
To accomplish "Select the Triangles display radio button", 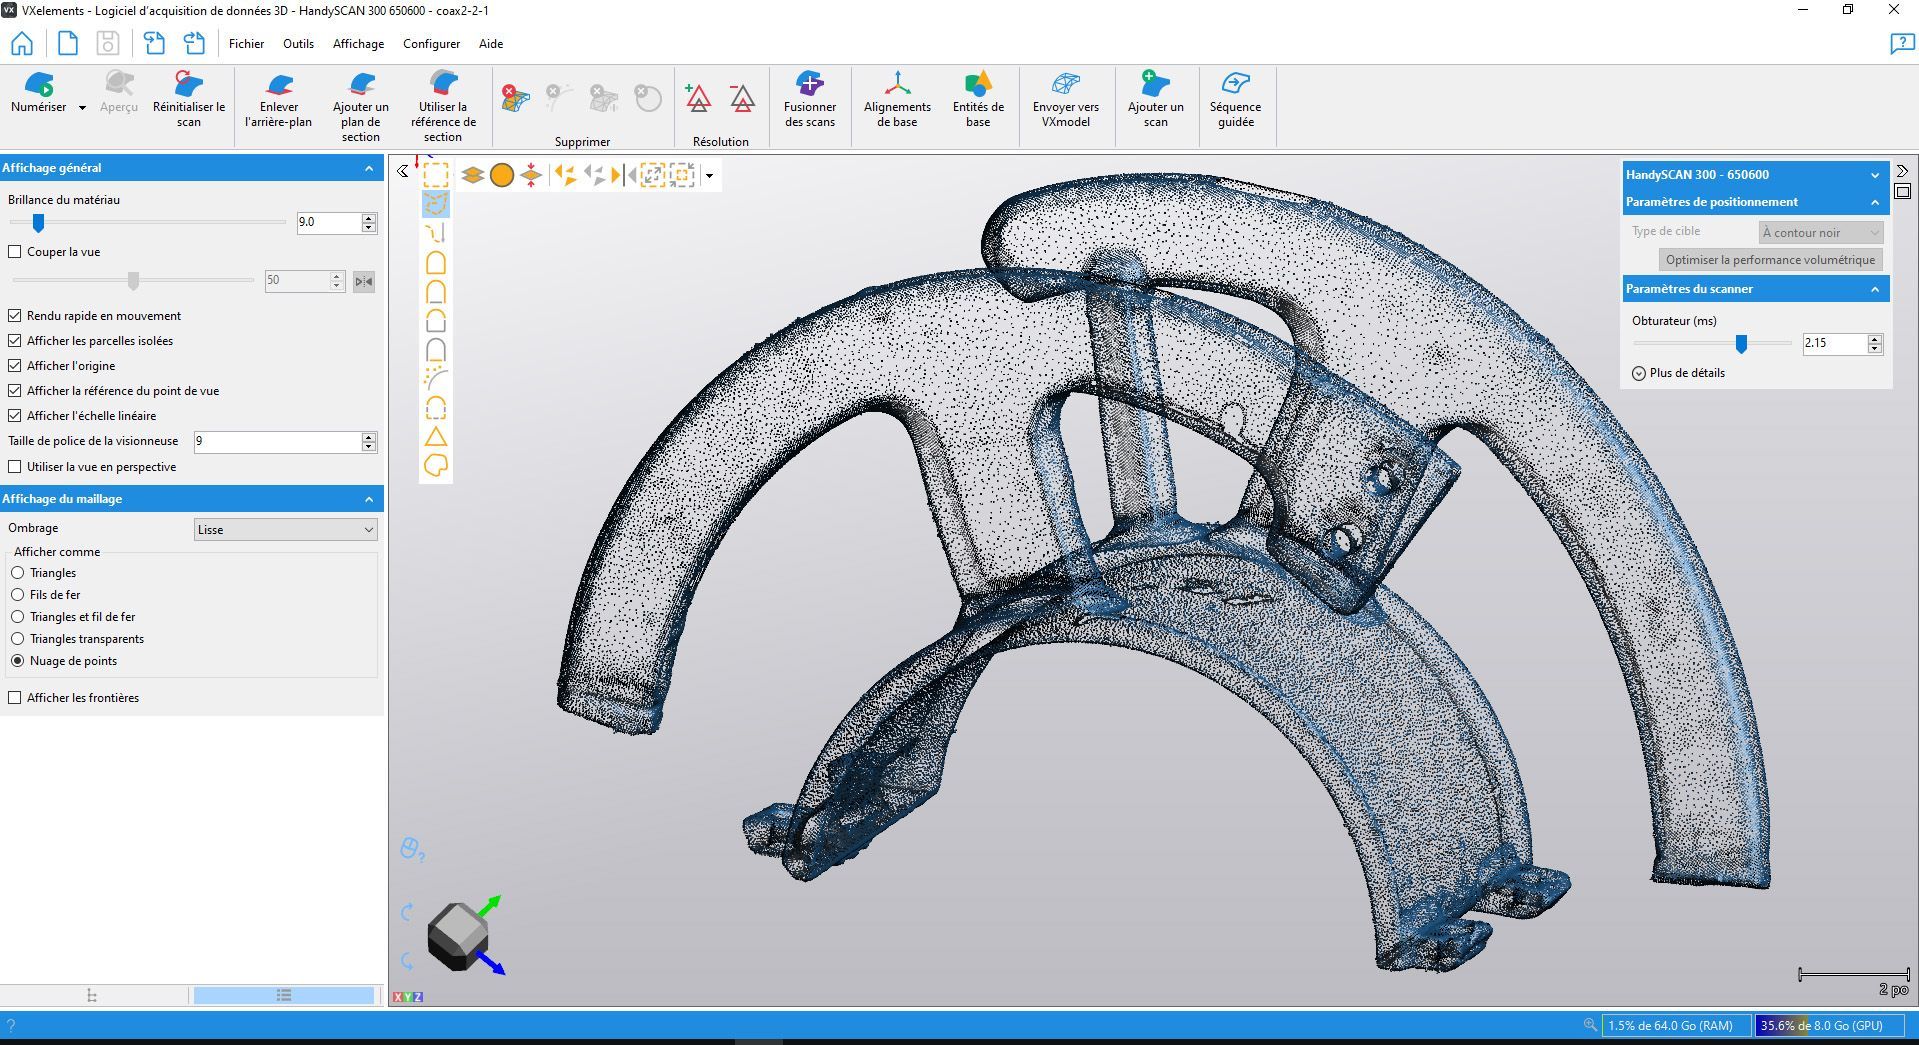I will click(18, 572).
